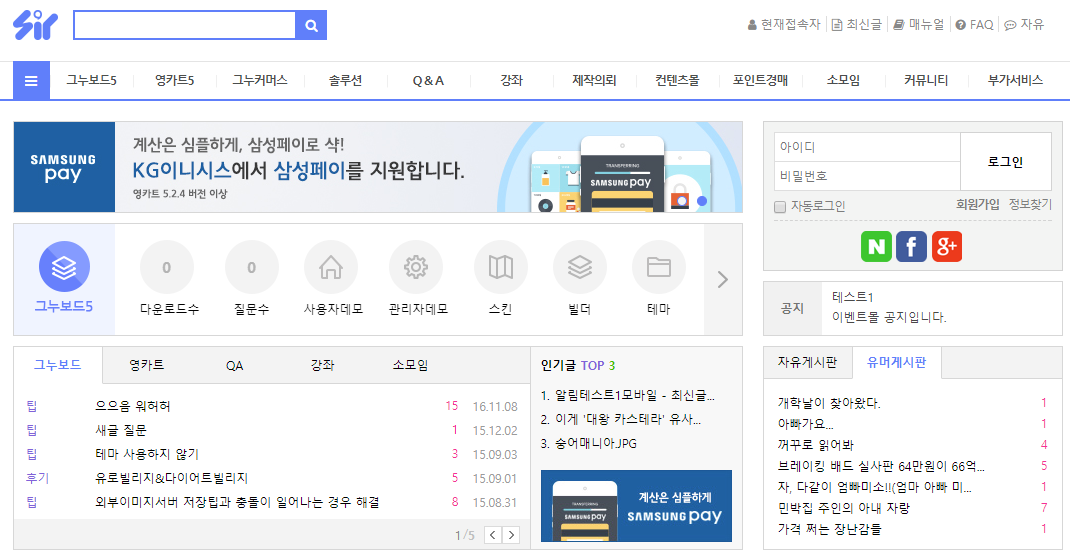Click the small Samsung Pay ad banner

[636, 506]
